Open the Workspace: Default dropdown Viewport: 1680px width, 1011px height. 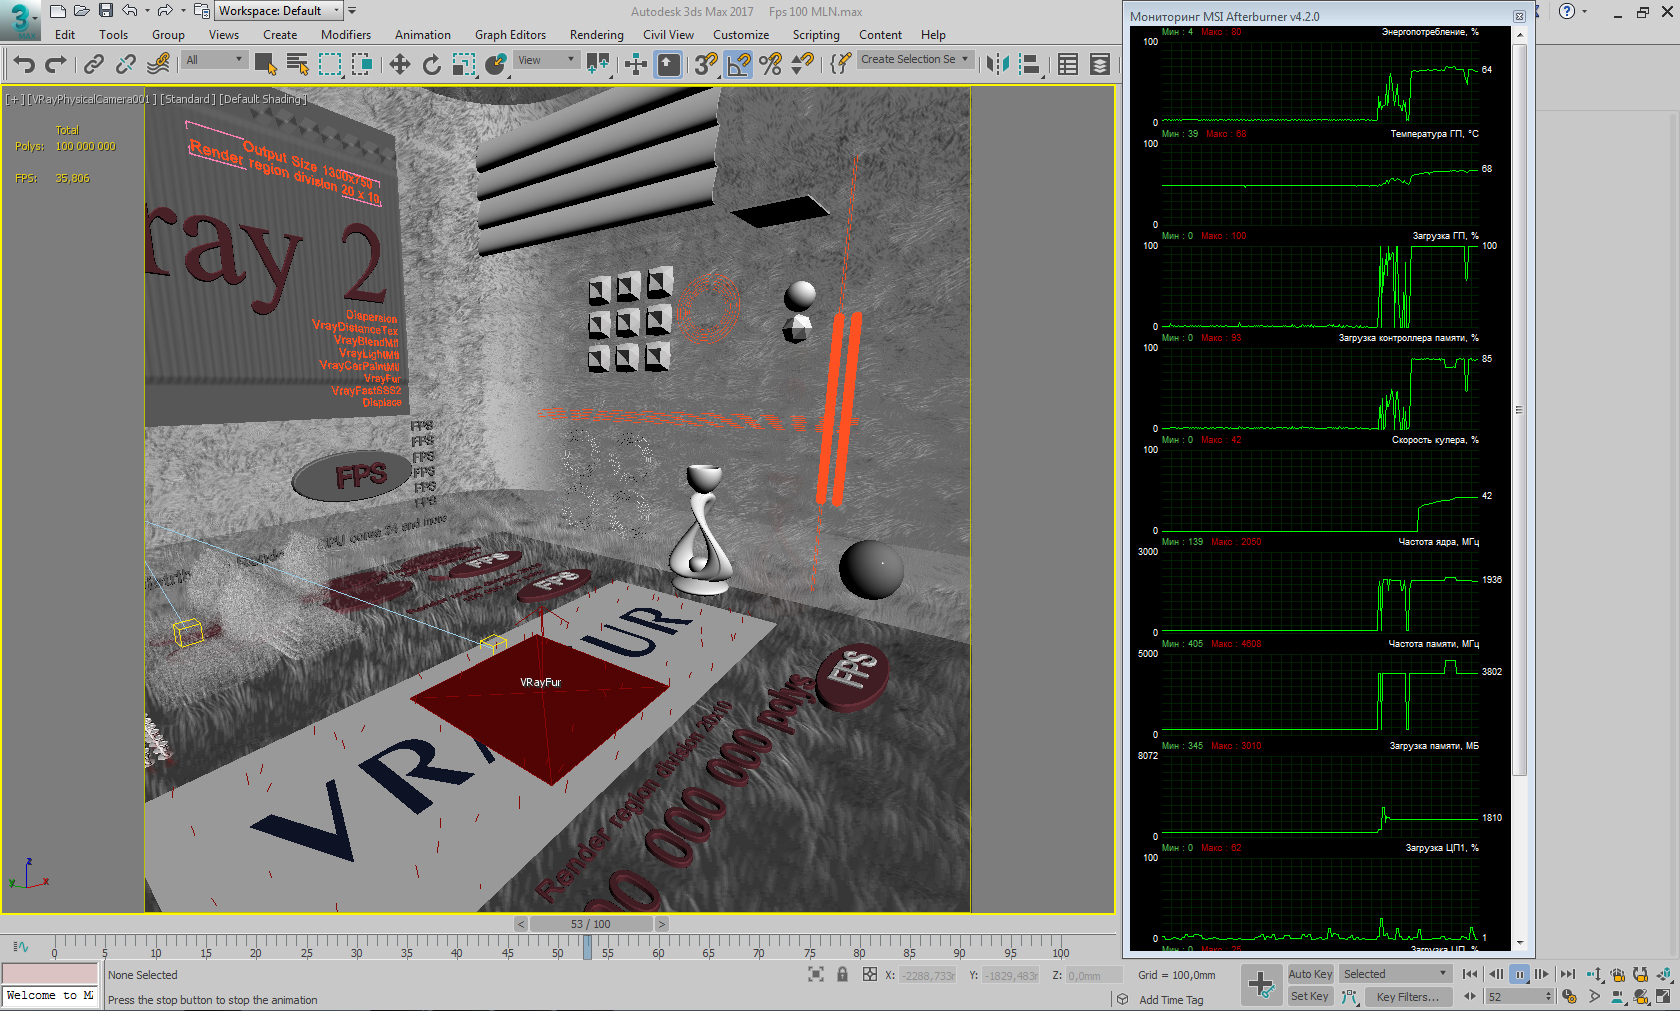click(x=279, y=11)
